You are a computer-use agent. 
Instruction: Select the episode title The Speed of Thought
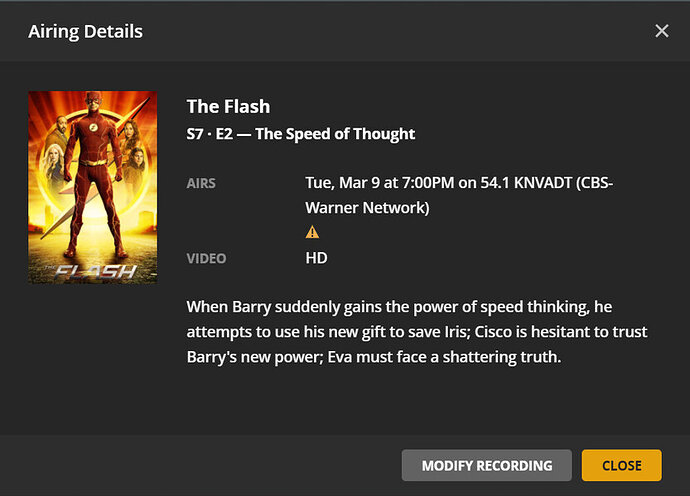[x=335, y=134]
